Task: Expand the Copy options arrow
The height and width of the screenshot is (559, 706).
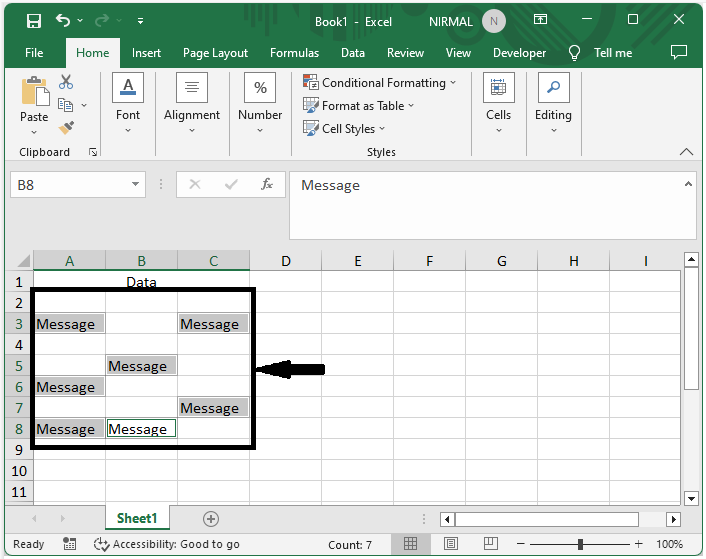Action: click(x=84, y=105)
